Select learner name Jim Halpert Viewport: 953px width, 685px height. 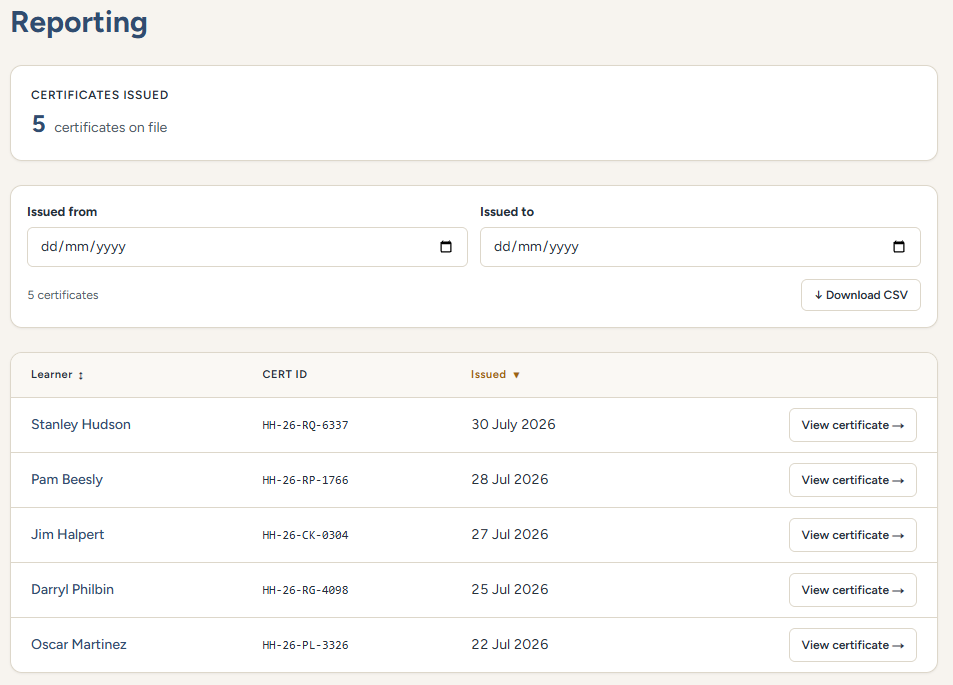click(67, 534)
